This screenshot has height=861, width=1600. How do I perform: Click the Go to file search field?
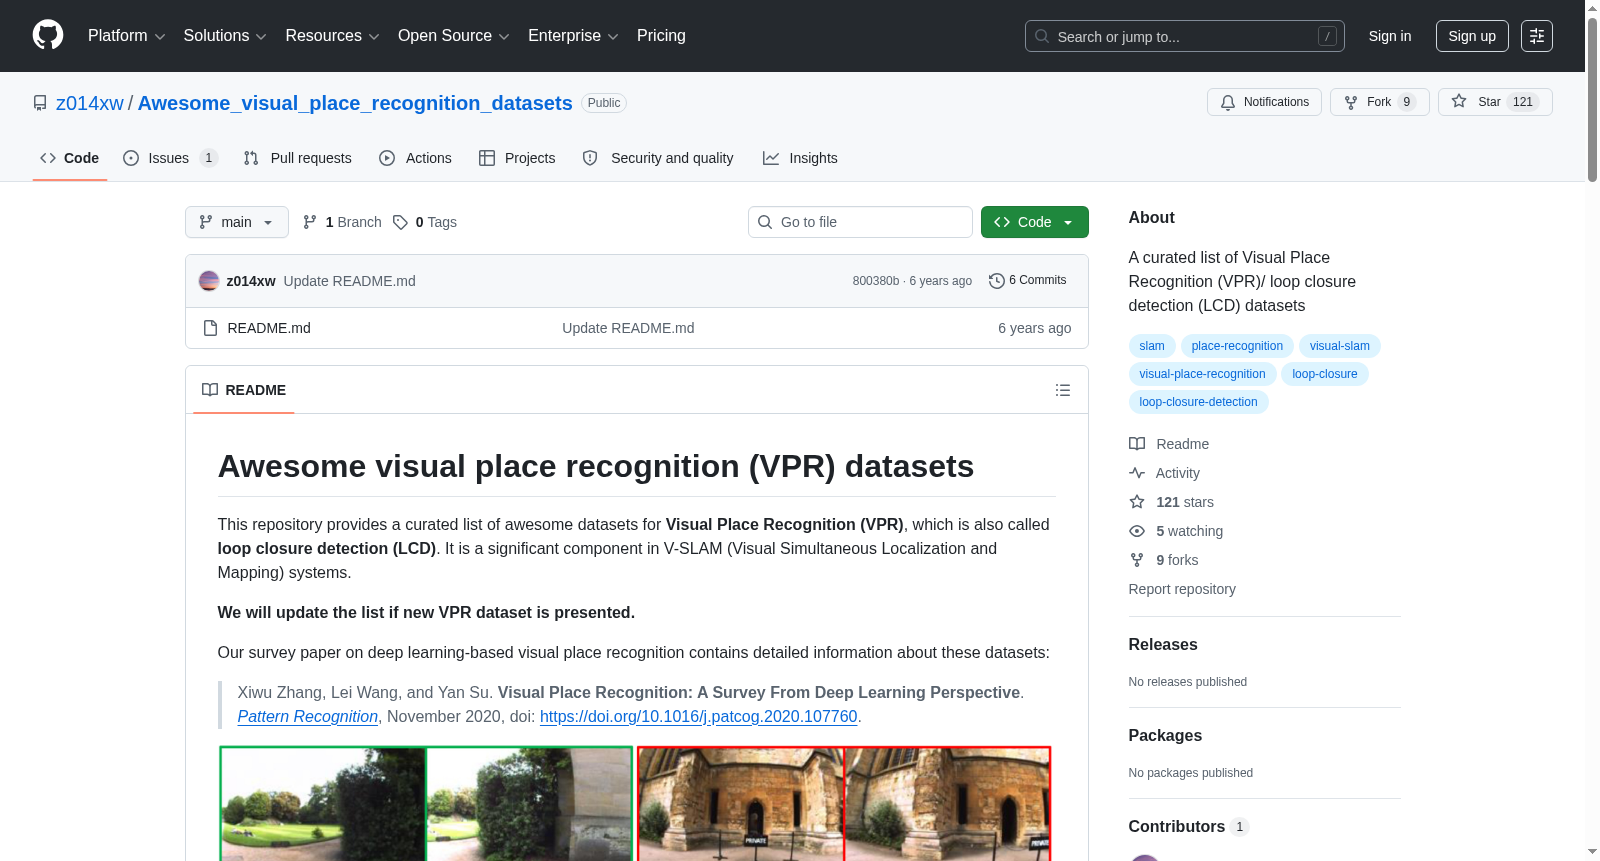pos(860,222)
